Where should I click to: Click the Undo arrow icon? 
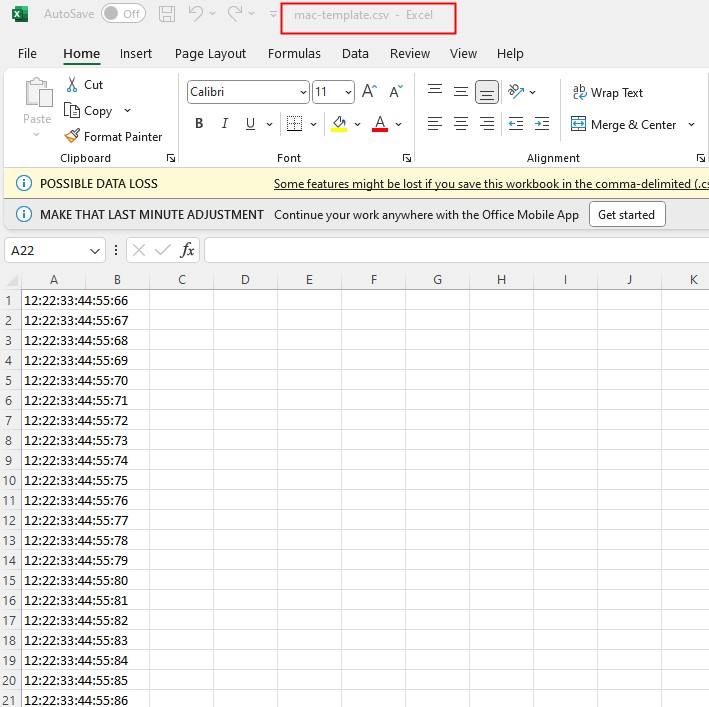[196, 14]
